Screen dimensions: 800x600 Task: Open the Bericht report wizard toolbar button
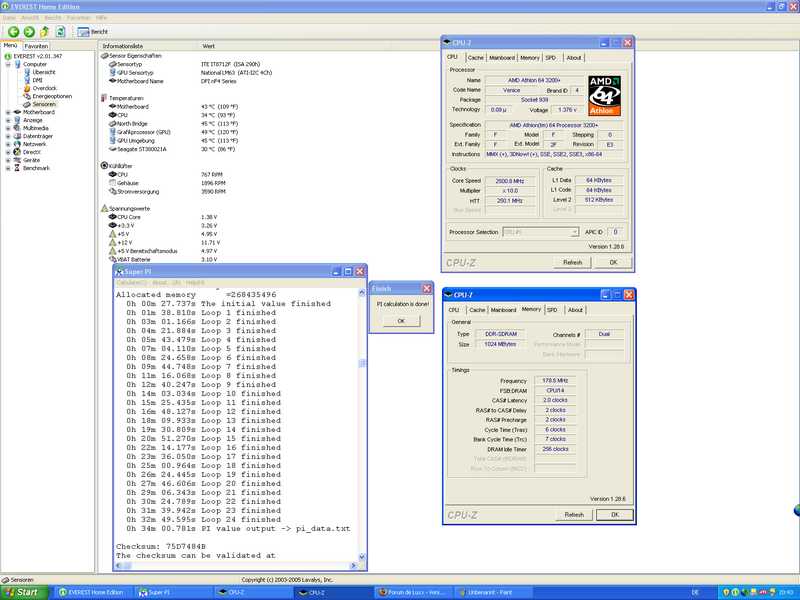tap(92, 32)
